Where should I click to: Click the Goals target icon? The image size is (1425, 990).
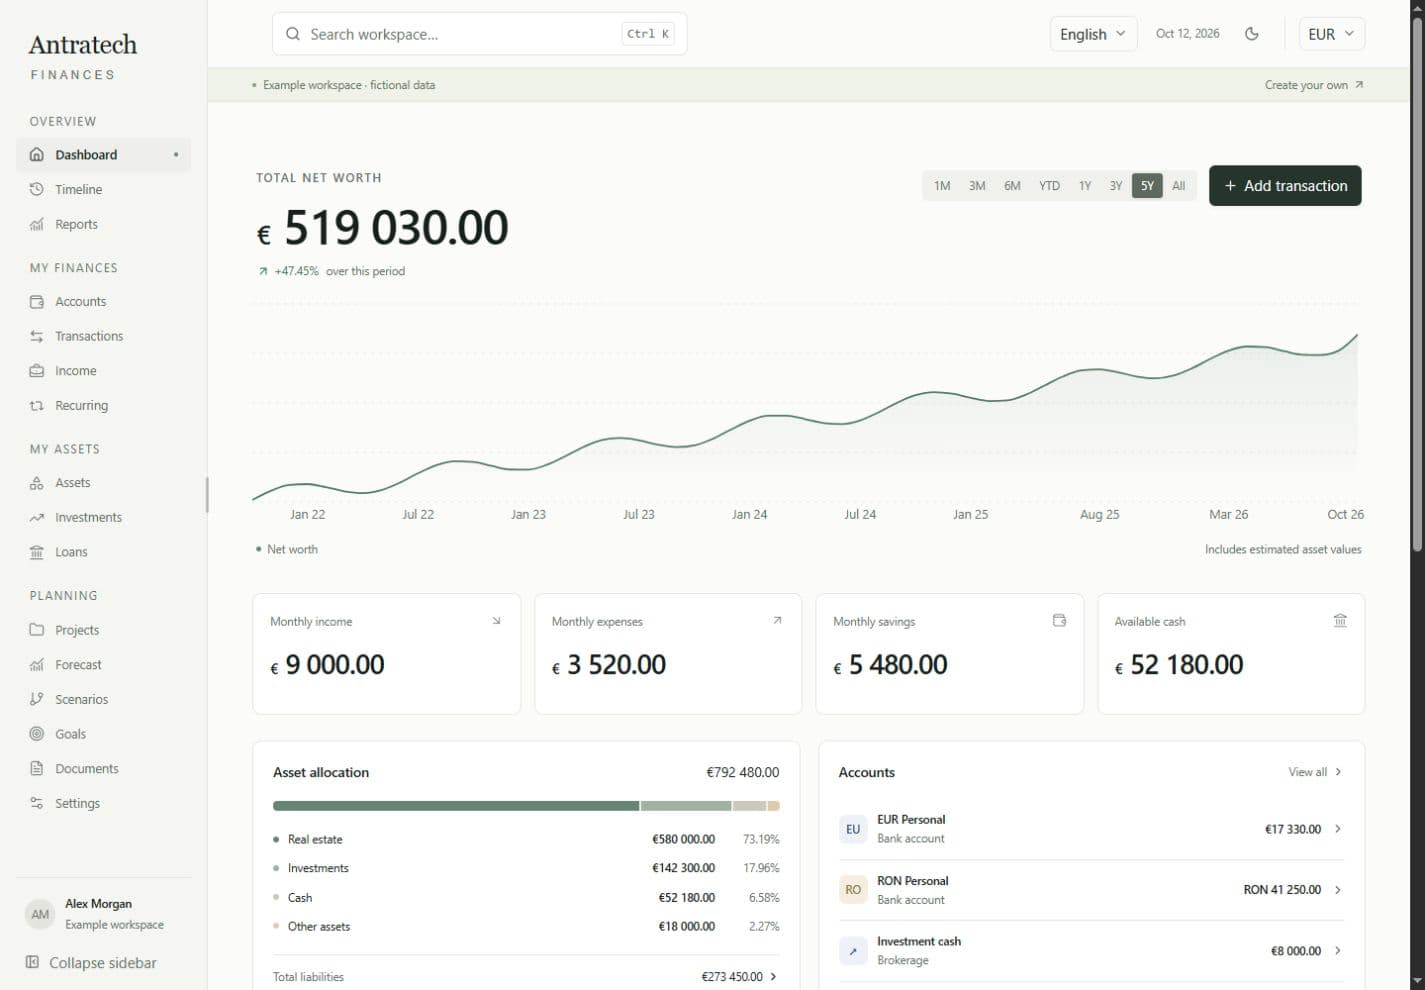[x=37, y=734]
